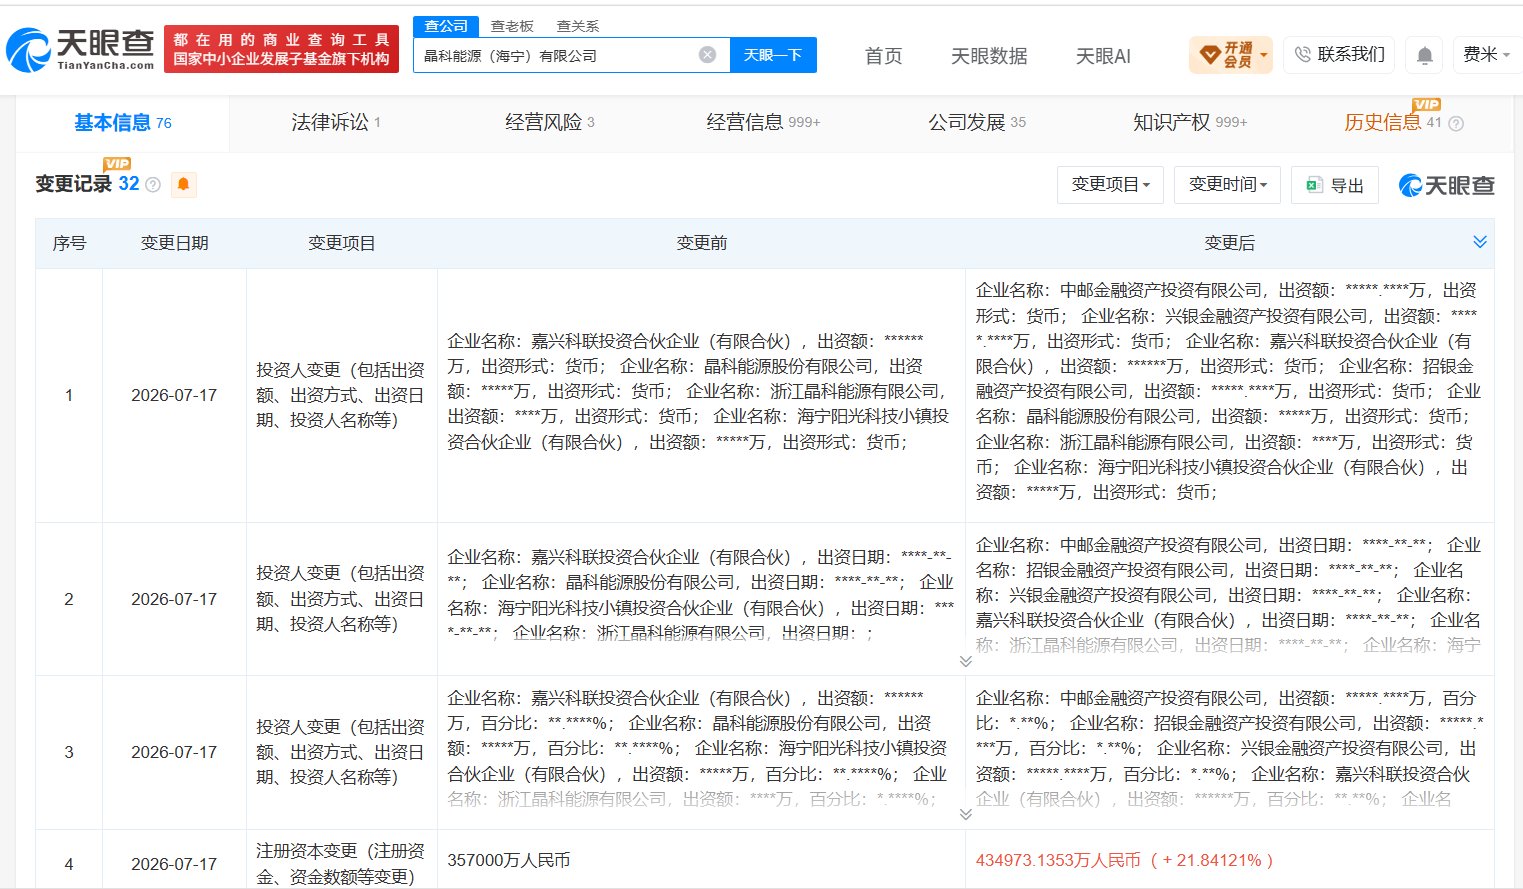Click the orange alert bell beside 变更记录
1523x889 pixels.
click(183, 184)
